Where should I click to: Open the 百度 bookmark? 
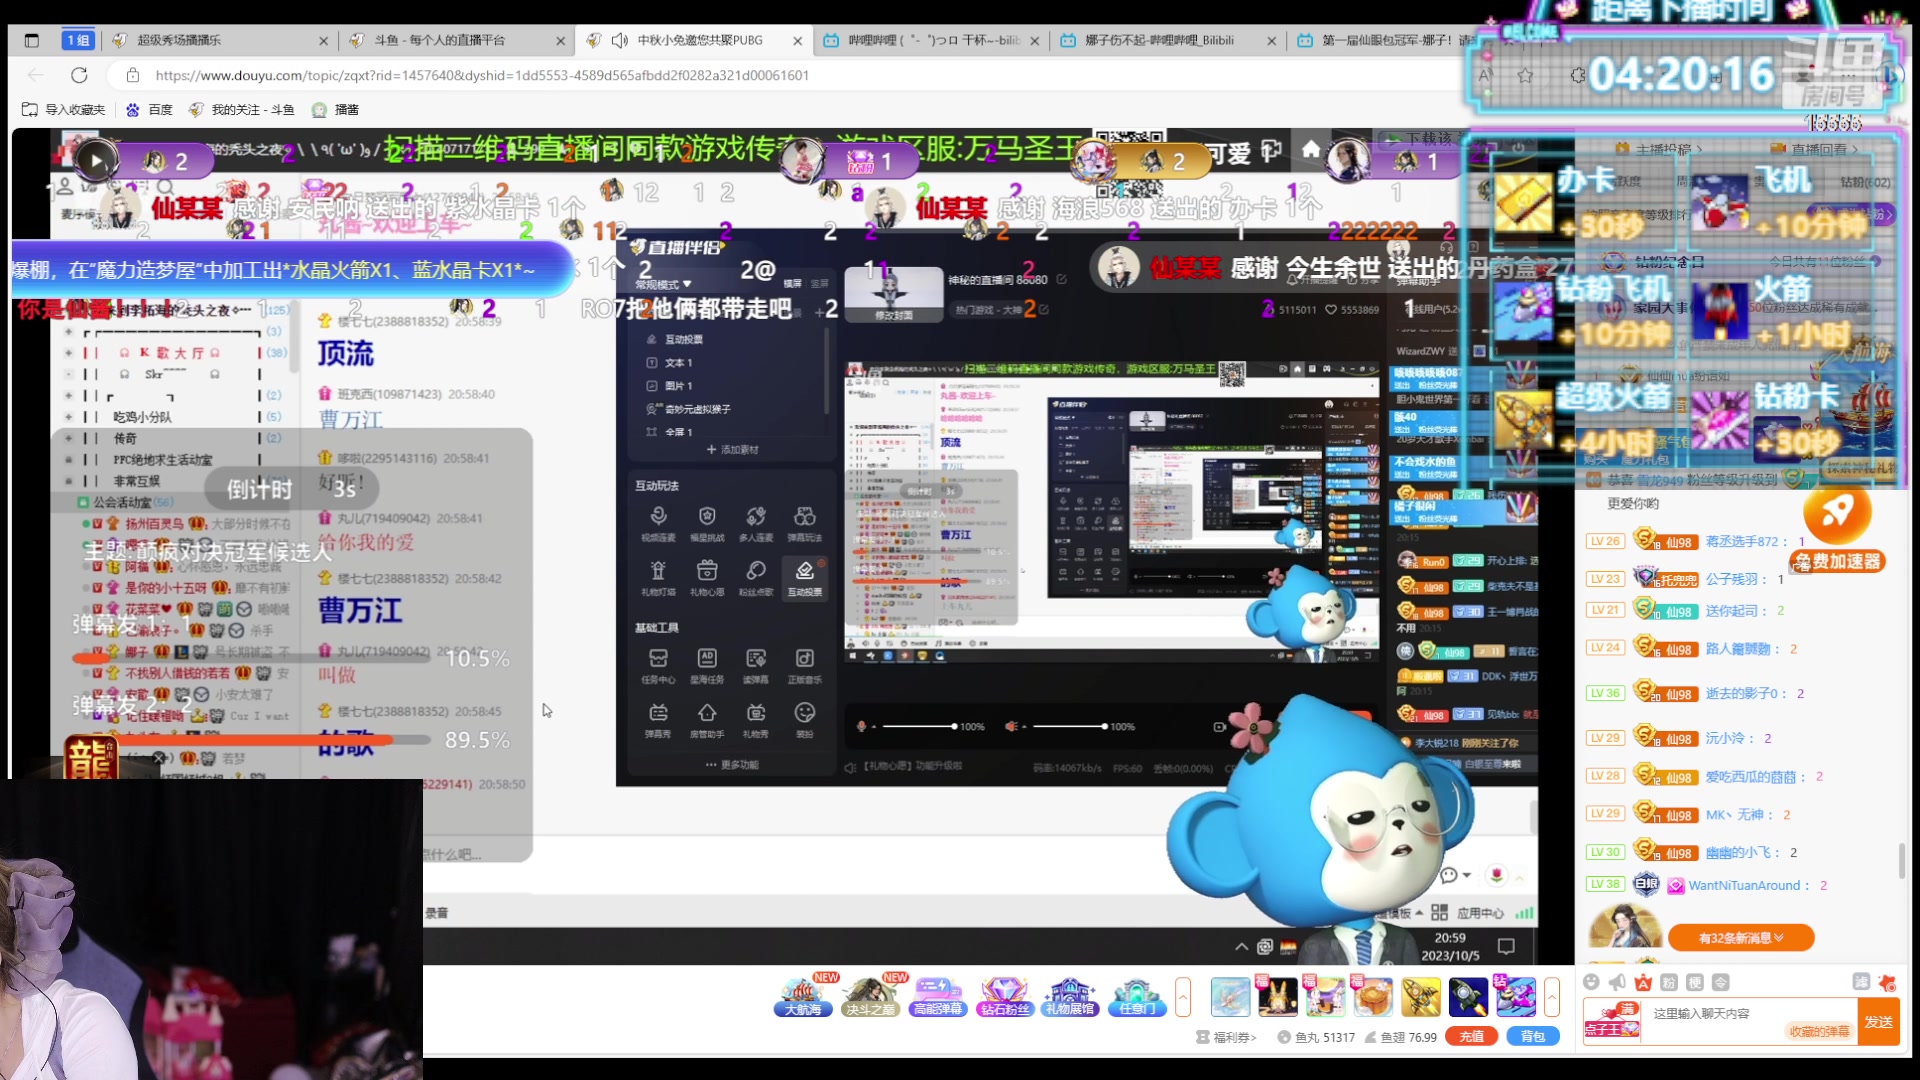tap(149, 110)
